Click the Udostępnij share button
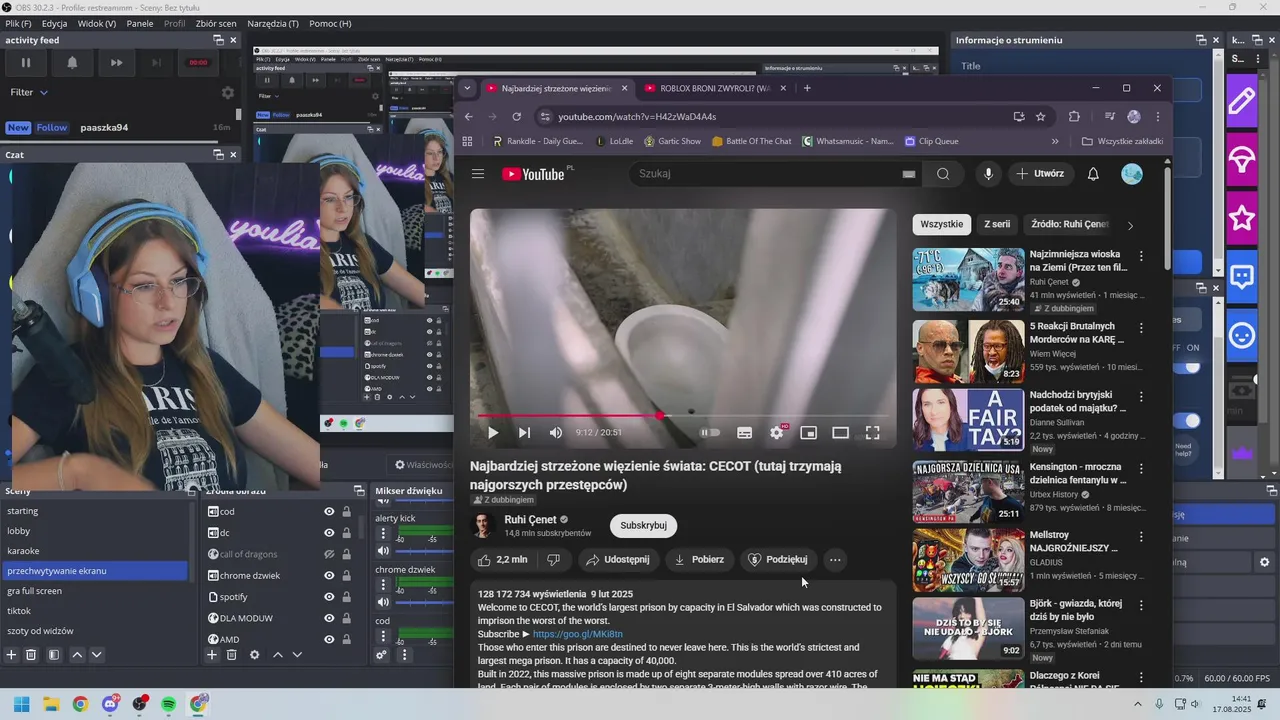The height and width of the screenshot is (720, 1280). (x=618, y=560)
